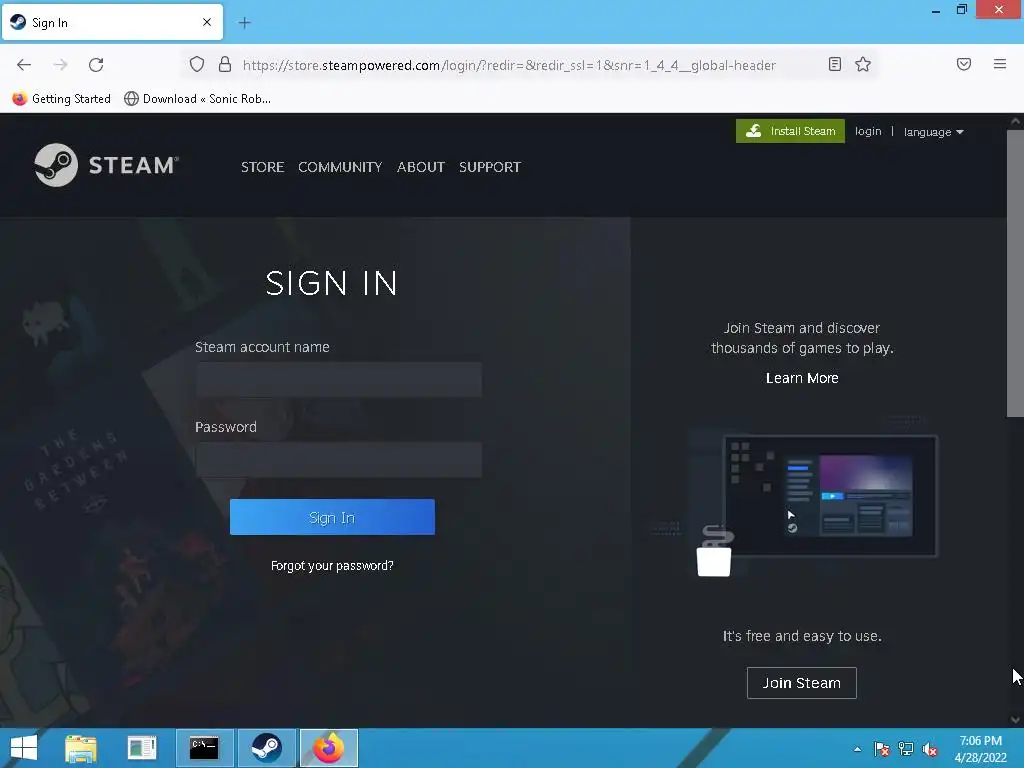Expand the language dropdown
This screenshot has height=768, width=1024.
click(x=933, y=132)
